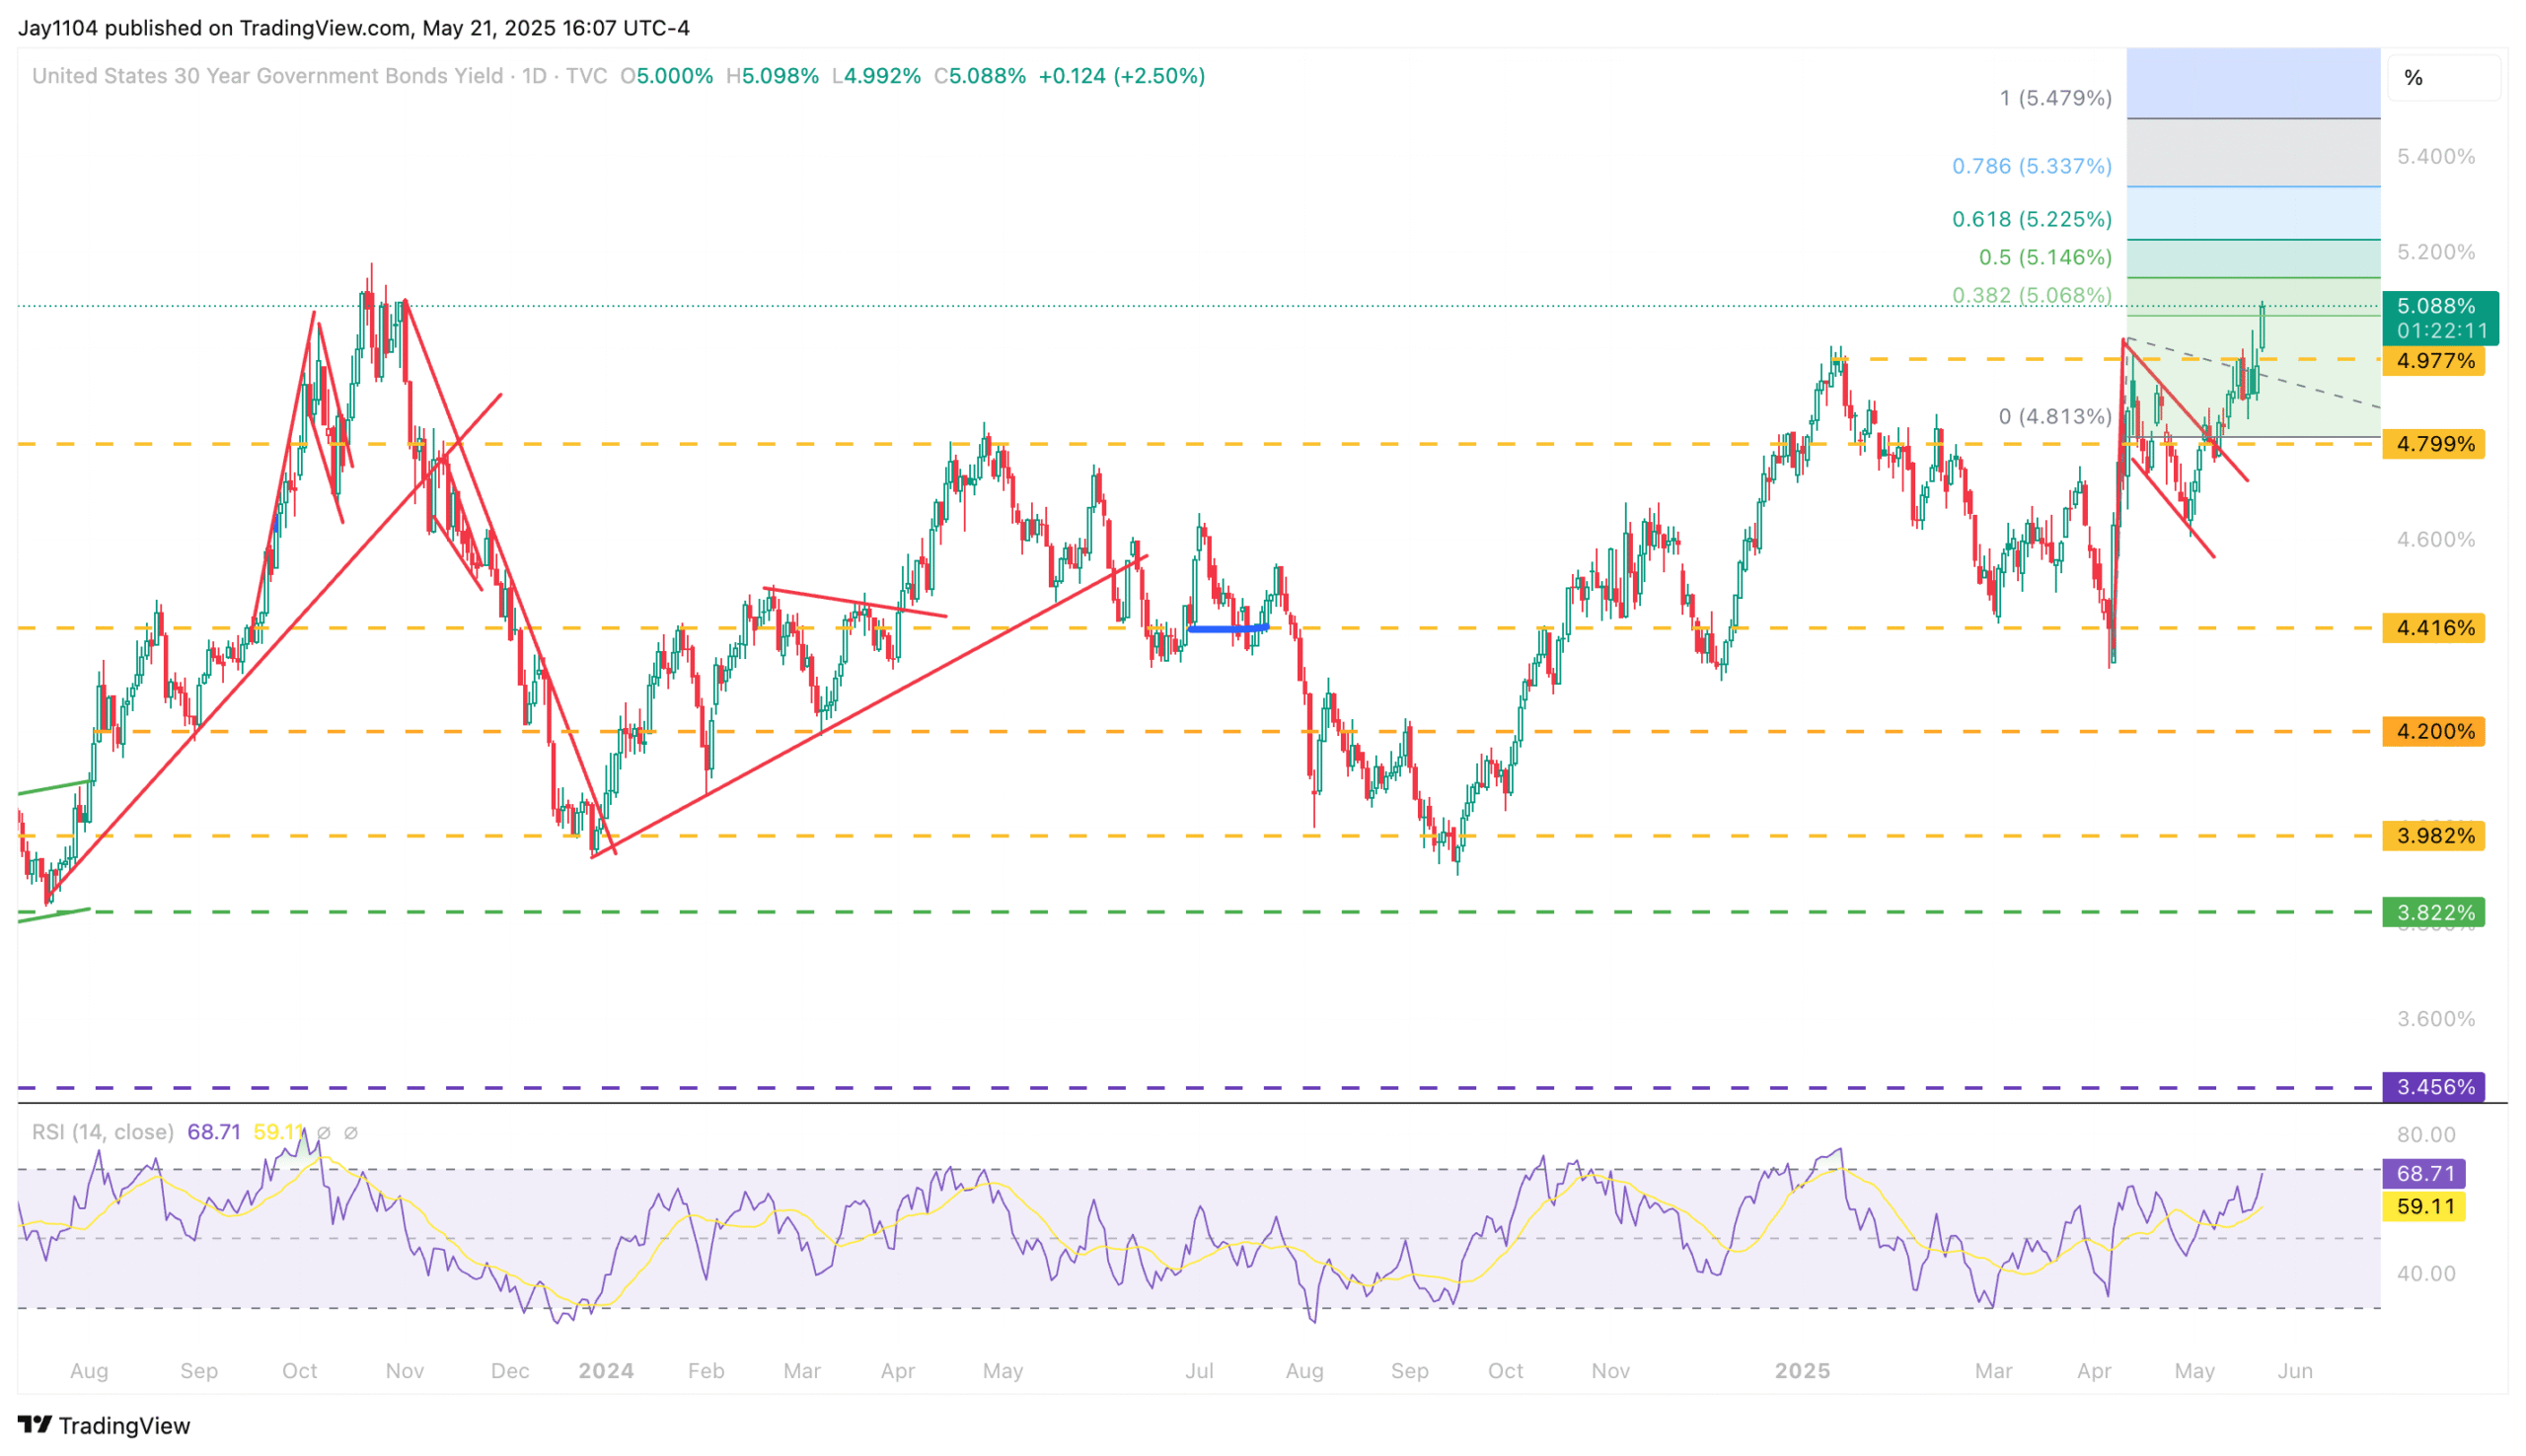Viewport: 2526px width, 1456px height.
Task: Click the Fibonacci label 0 (4.813%)
Action: point(2056,417)
